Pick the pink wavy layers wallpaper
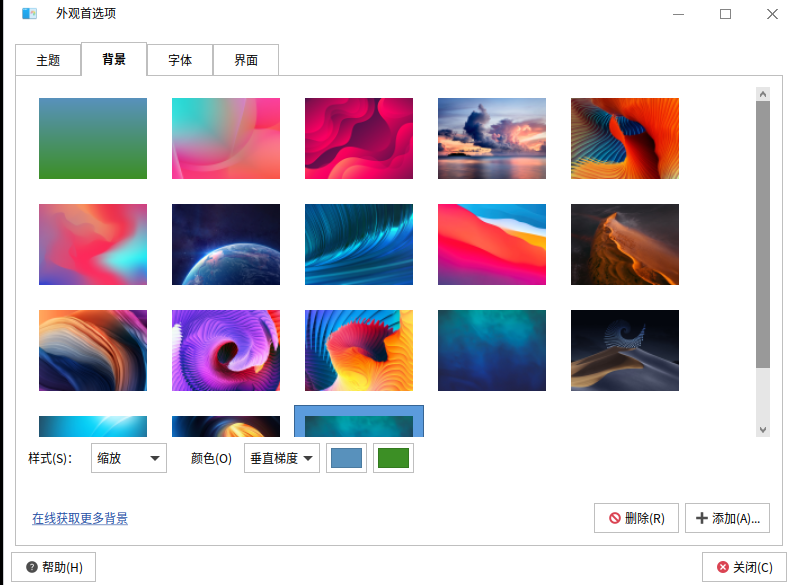Viewport: 792px width, 585px height. pos(359,138)
